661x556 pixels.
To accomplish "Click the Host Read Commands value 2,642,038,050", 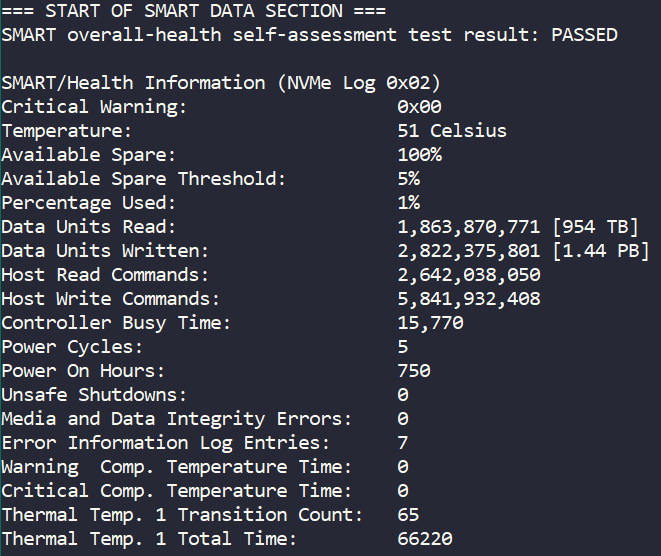I will pyautogui.click(x=469, y=275).
